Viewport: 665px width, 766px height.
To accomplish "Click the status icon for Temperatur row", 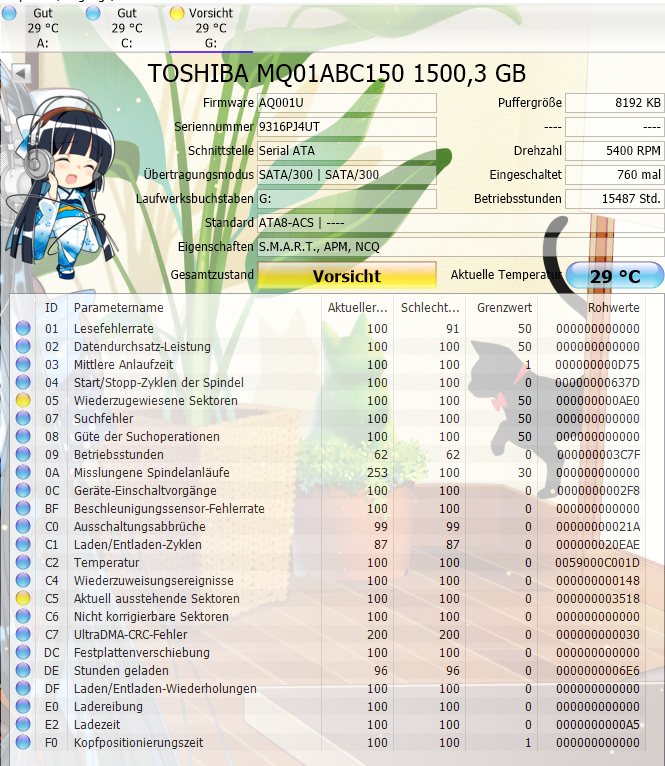I will [23, 562].
